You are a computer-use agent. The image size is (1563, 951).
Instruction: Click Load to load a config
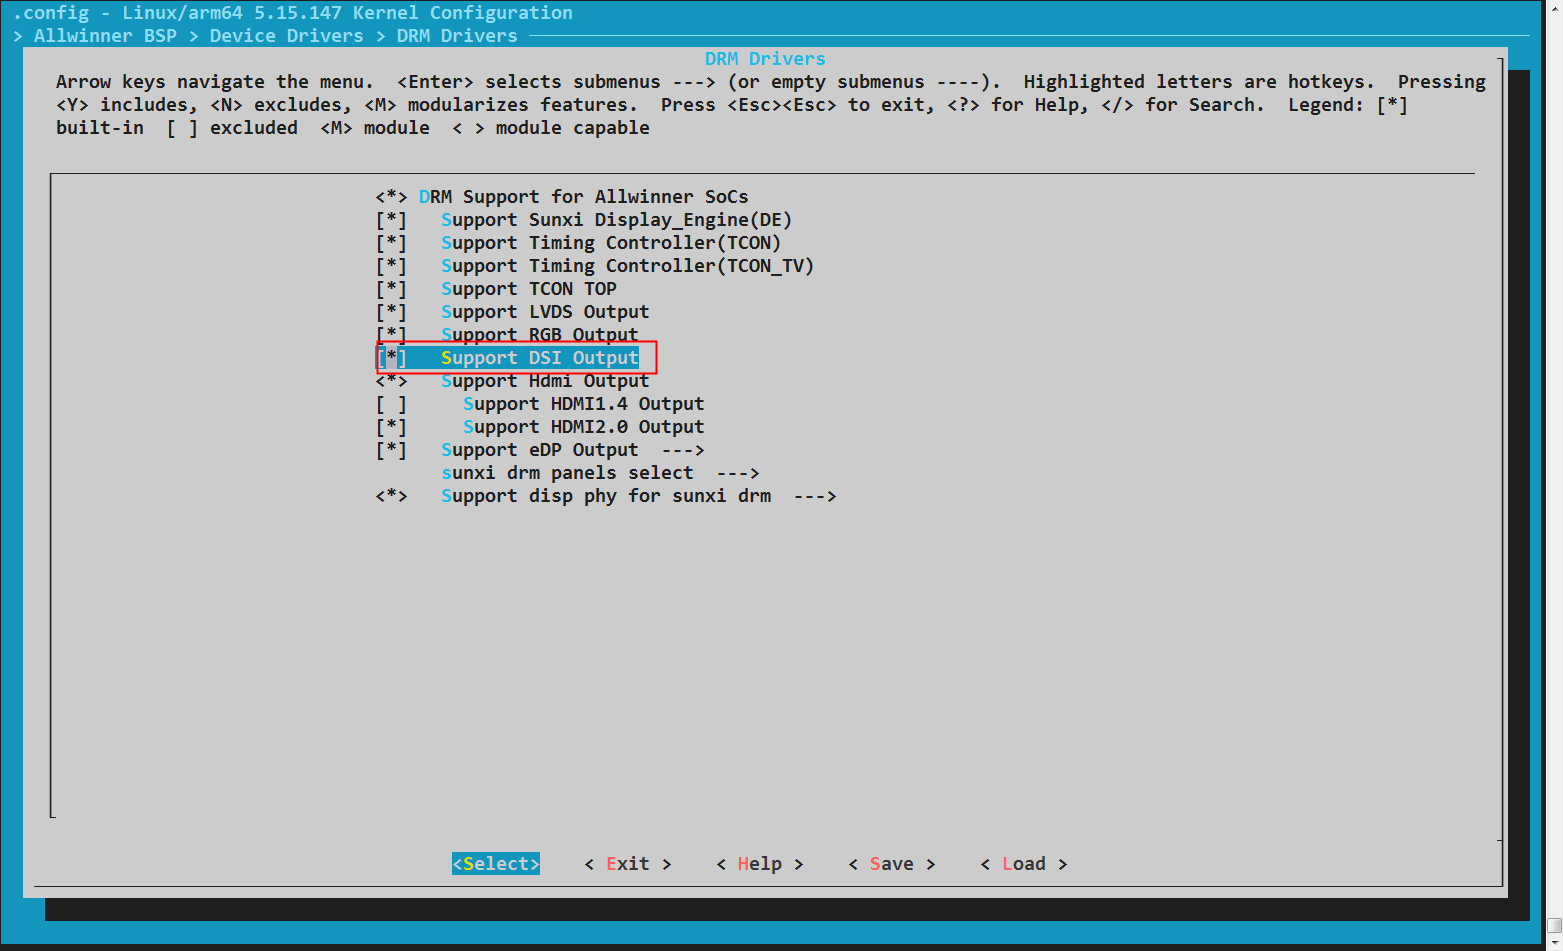point(1023,864)
